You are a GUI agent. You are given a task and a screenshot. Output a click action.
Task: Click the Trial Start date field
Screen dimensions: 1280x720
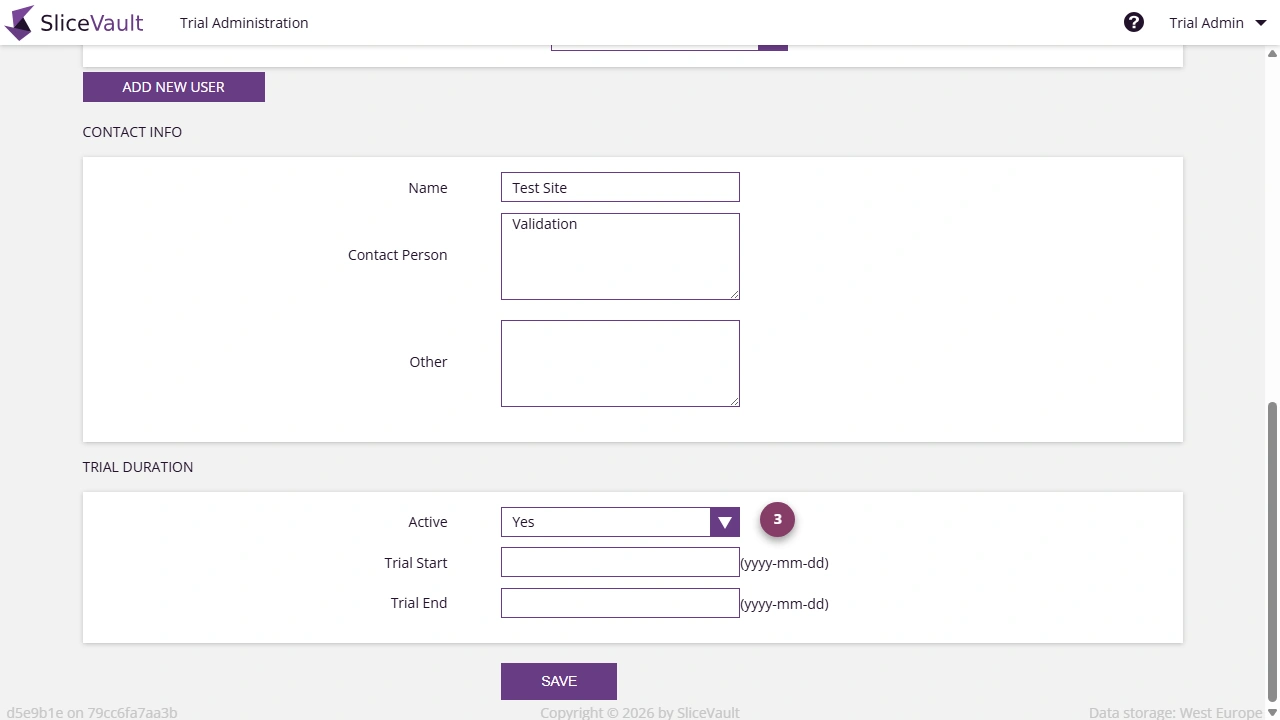[619, 562]
